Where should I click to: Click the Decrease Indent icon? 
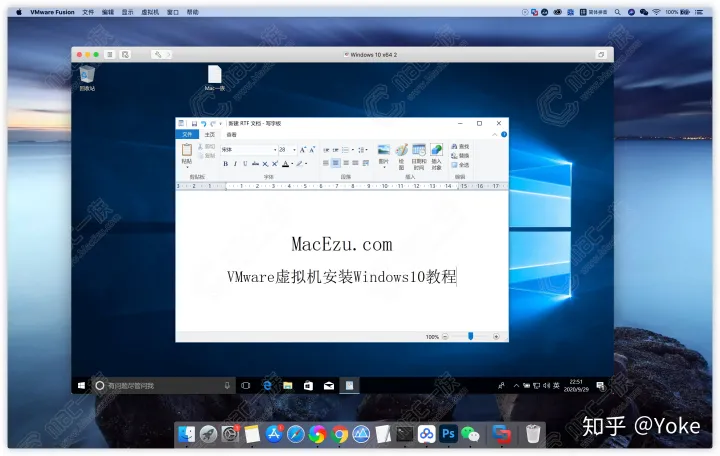click(x=326, y=150)
